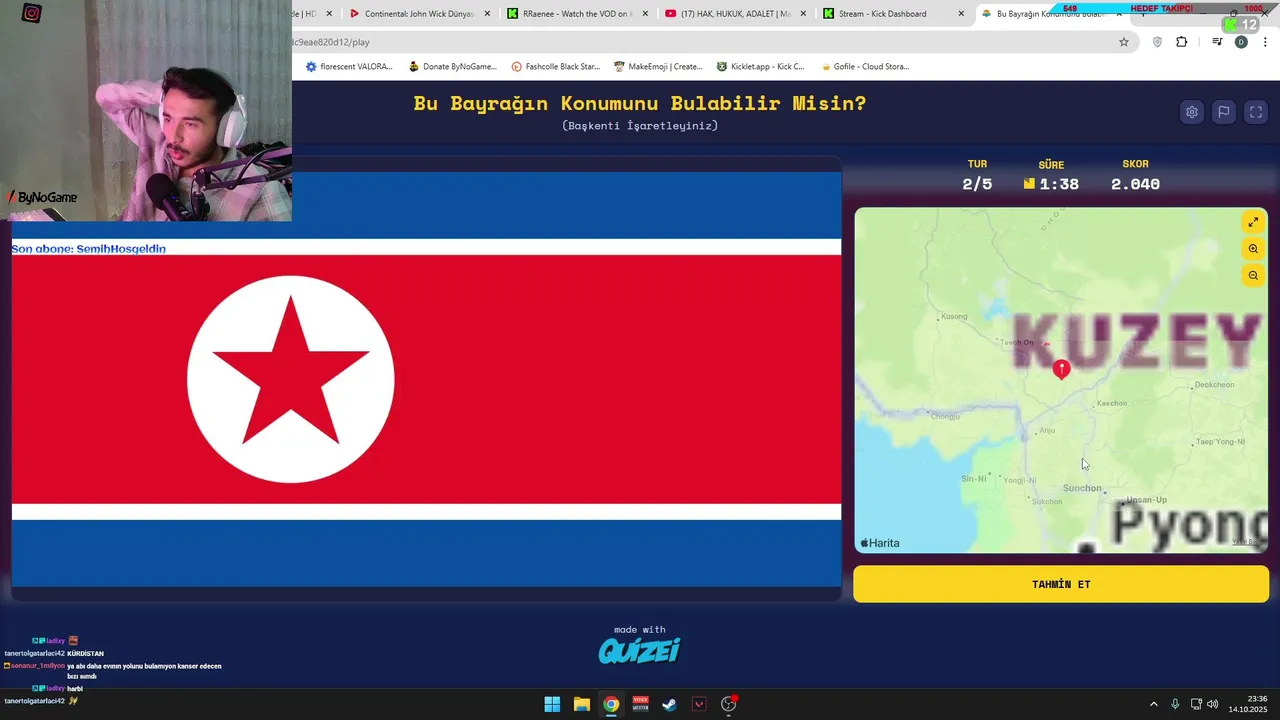Click Deokcheon label on the map
Viewport: 1280px width, 720px height.
pos(1214,384)
